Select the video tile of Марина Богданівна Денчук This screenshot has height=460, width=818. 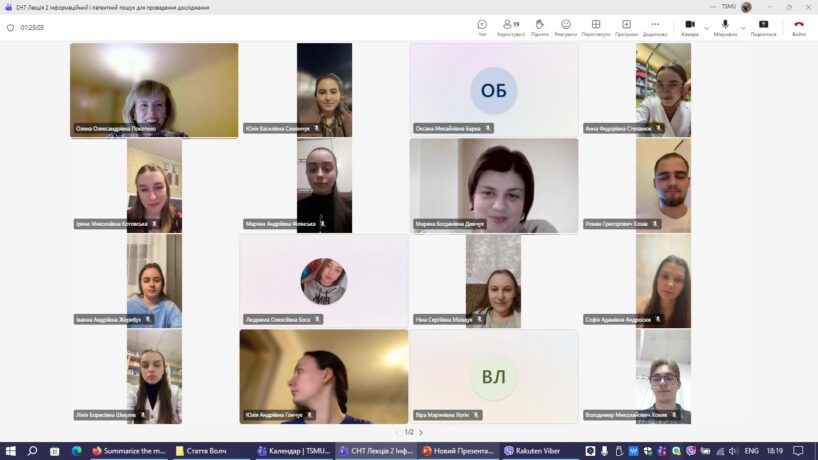[x=493, y=185]
